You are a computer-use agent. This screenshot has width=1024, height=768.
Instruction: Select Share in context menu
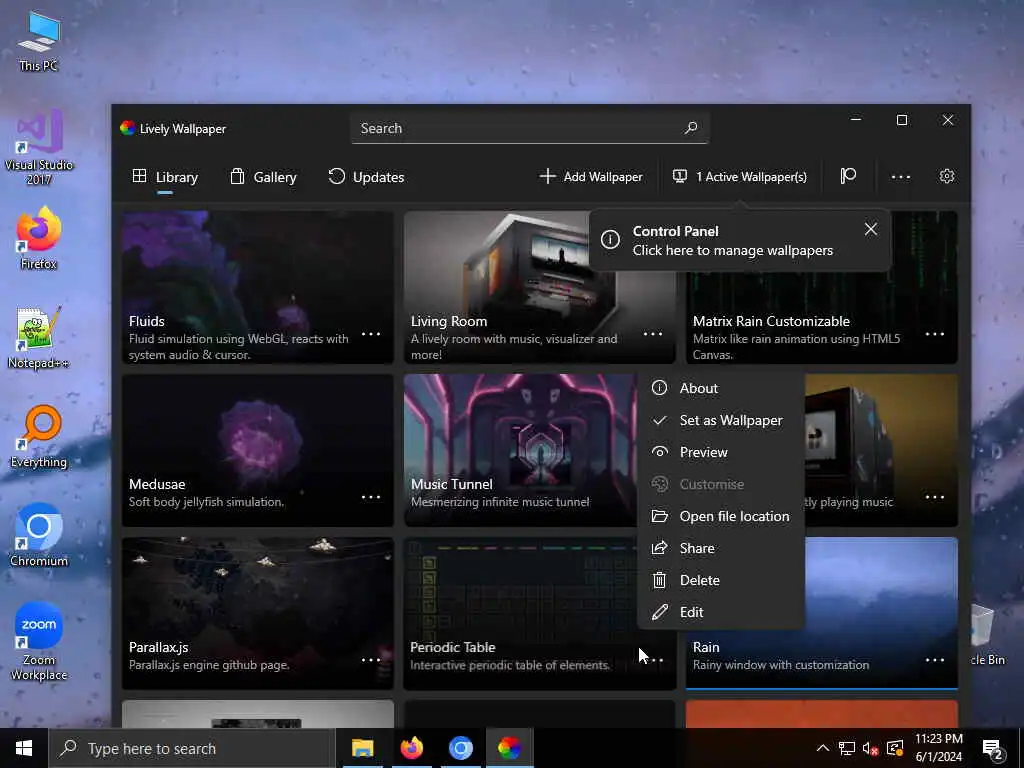click(720, 548)
